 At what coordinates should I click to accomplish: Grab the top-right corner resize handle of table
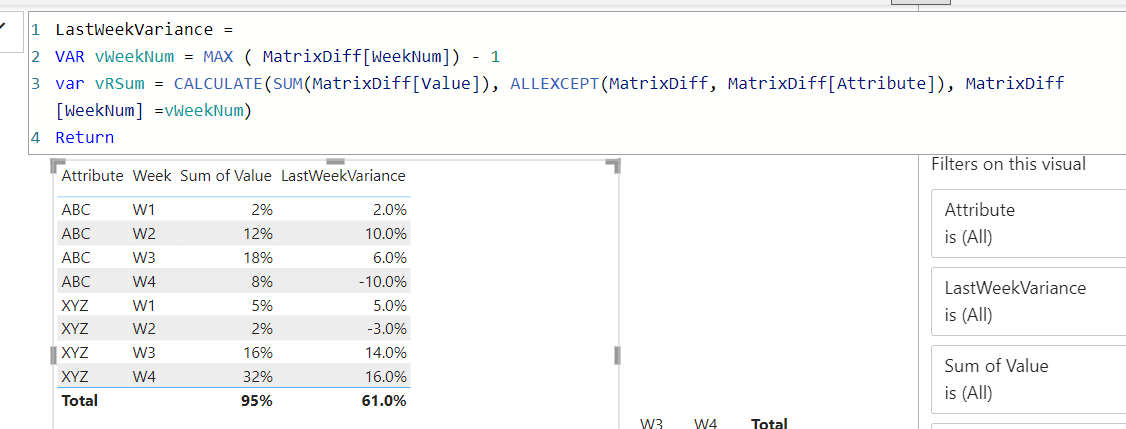614,166
